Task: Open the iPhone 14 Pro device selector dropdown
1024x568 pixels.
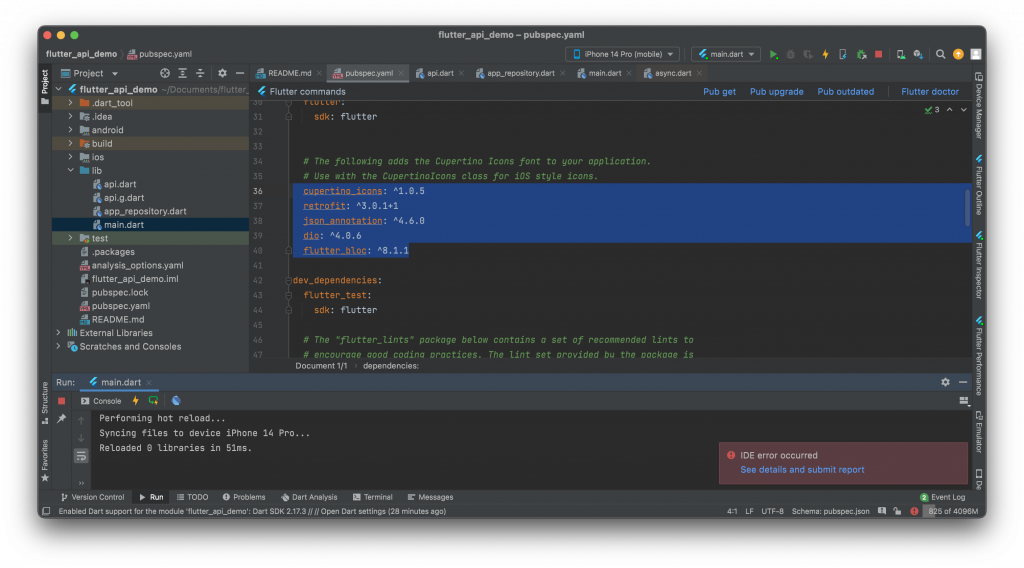Action: [622, 54]
